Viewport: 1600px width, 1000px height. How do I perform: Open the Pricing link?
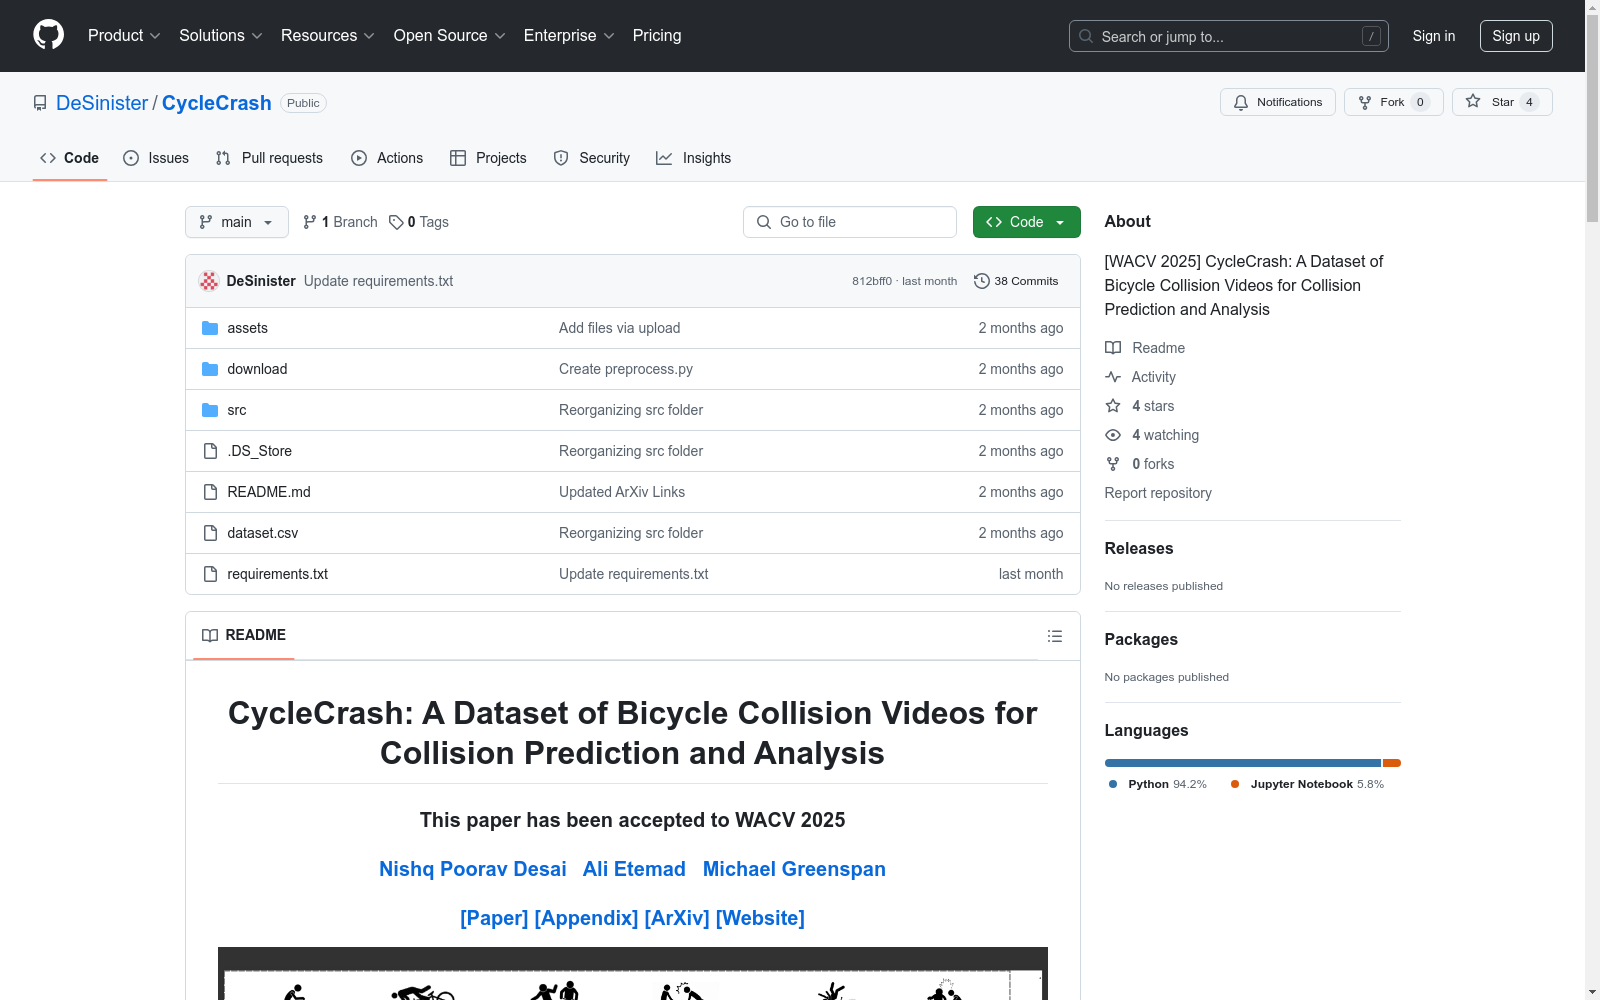point(657,36)
